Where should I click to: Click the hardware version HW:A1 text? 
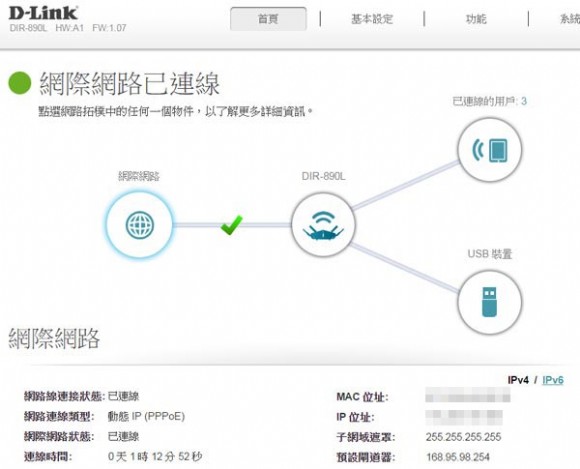pyautogui.click(x=70, y=28)
